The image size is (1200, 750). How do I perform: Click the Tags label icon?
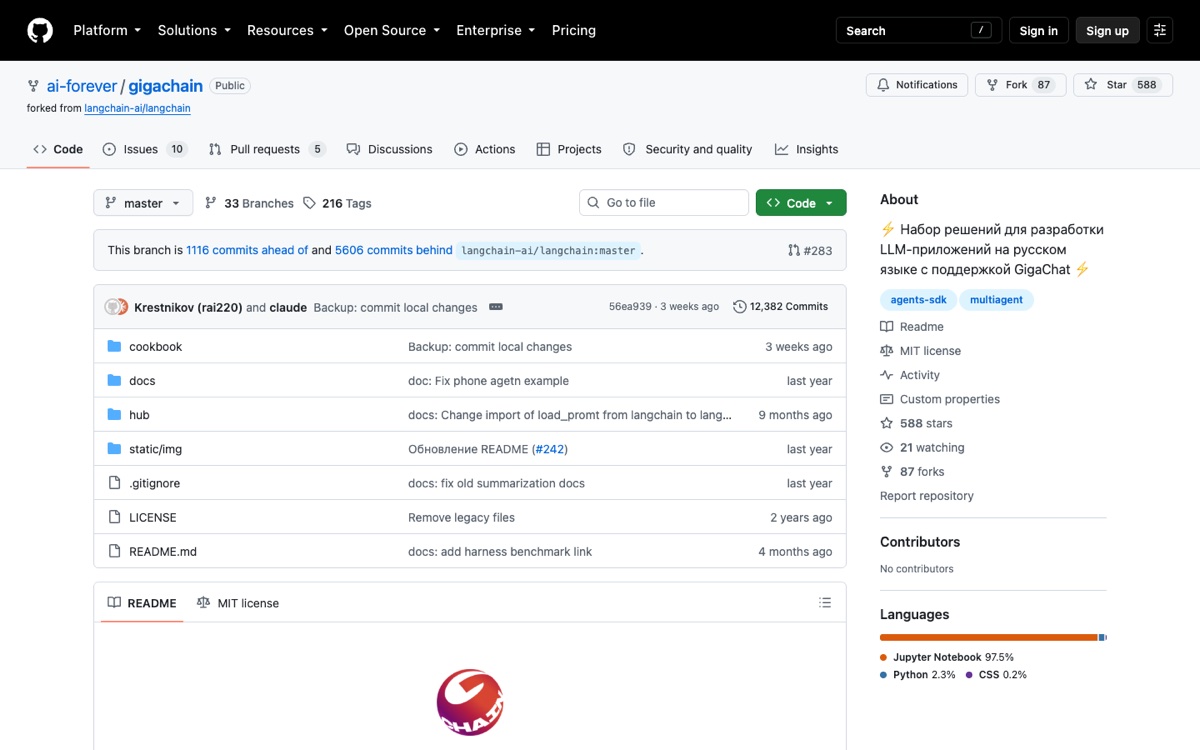pos(309,203)
